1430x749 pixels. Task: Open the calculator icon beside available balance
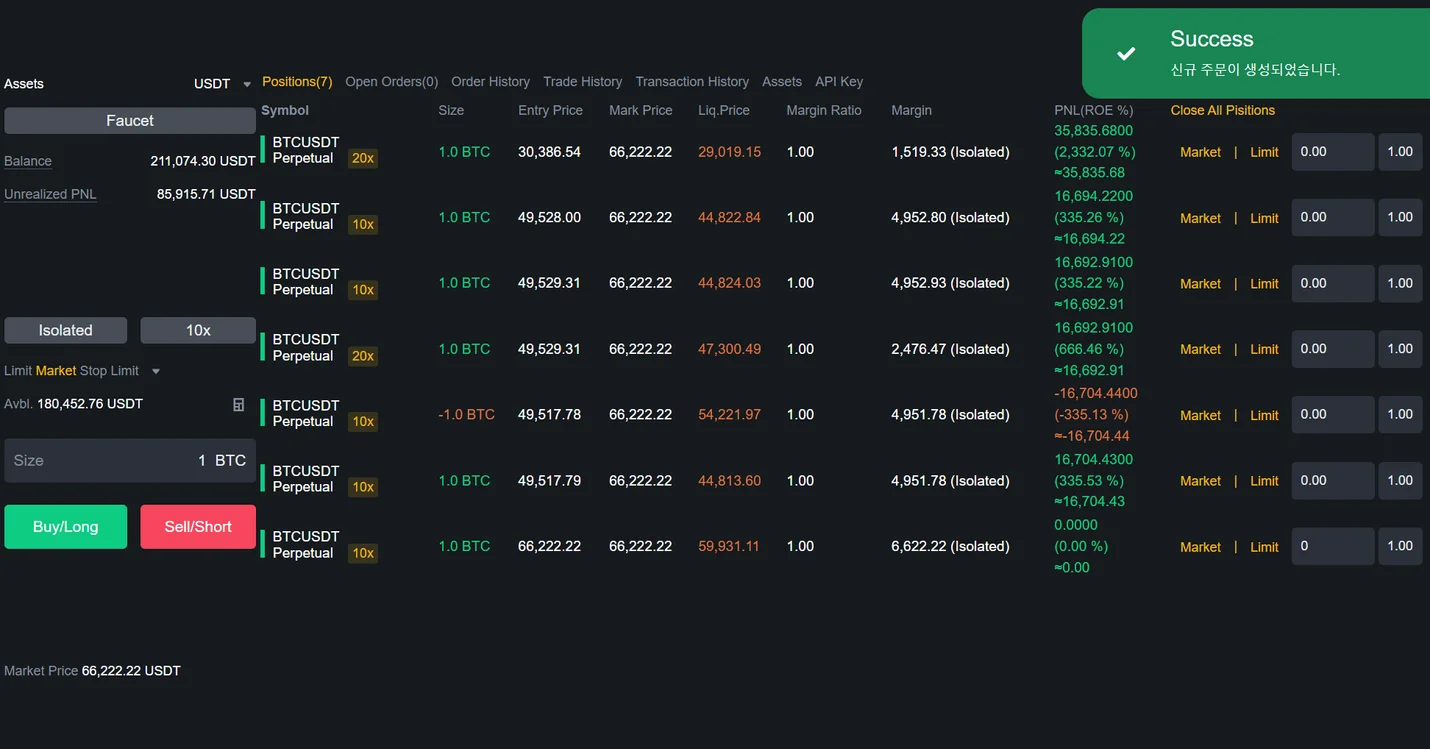tap(238, 405)
